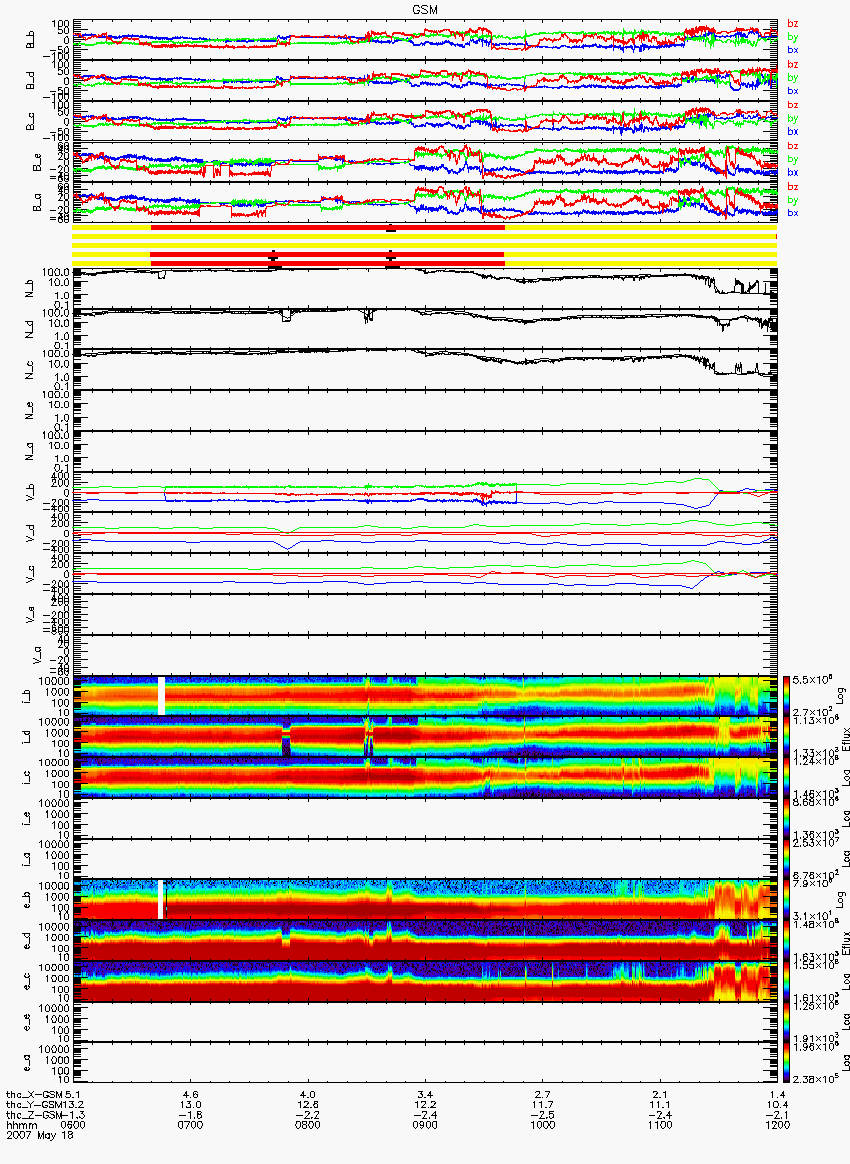
Task: Click the 5.5×10⁶ colorbar maximum value
Action: pos(811,680)
